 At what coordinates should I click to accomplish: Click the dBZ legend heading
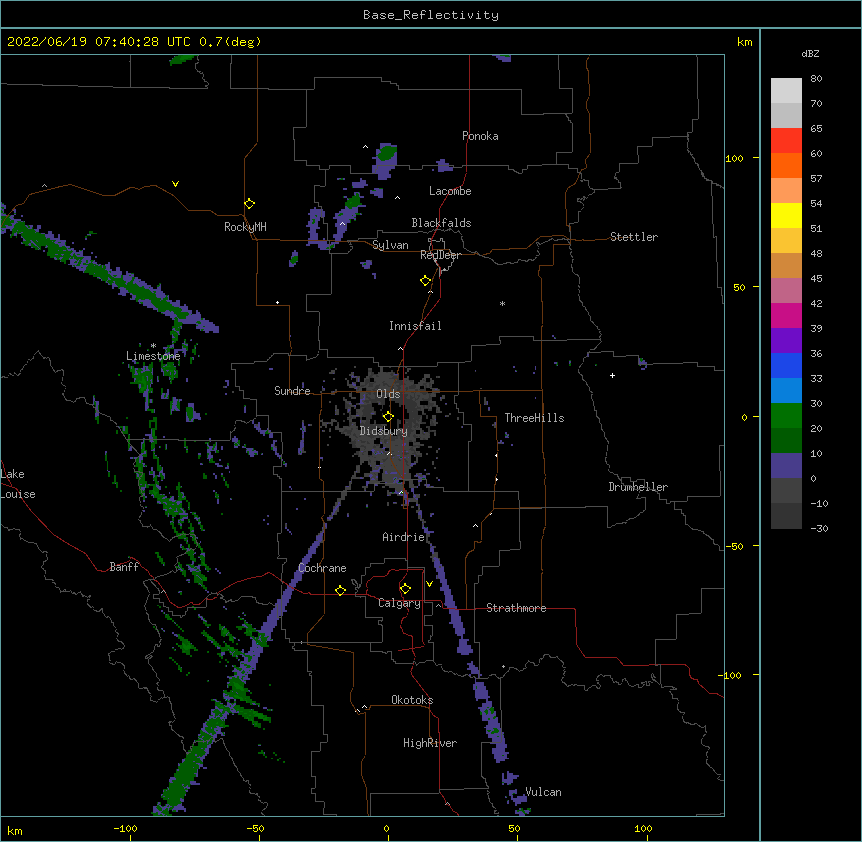click(x=810, y=53)
